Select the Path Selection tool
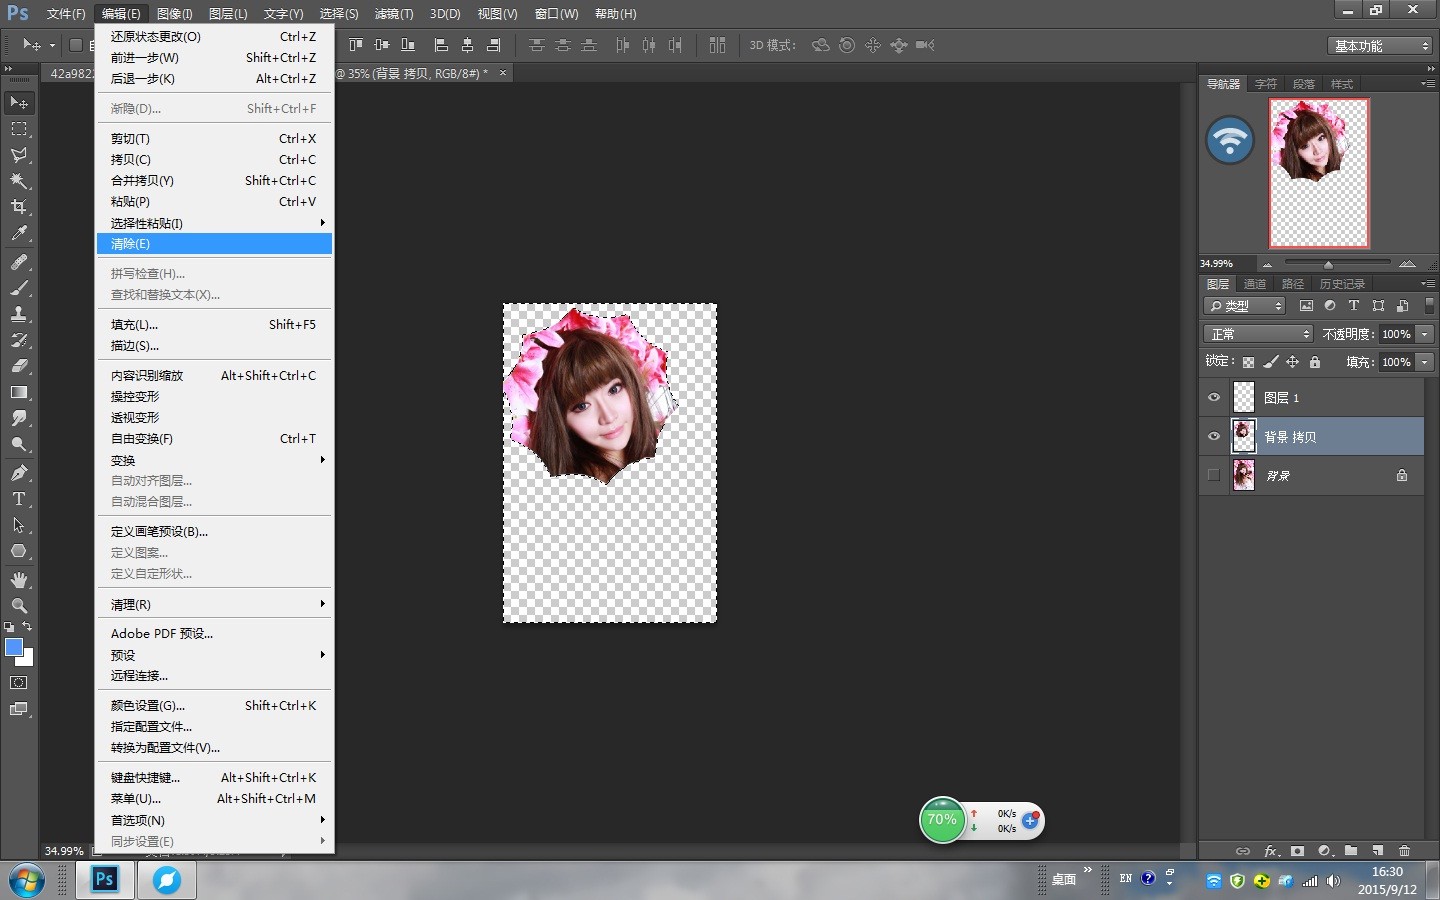 coord(19,525)
